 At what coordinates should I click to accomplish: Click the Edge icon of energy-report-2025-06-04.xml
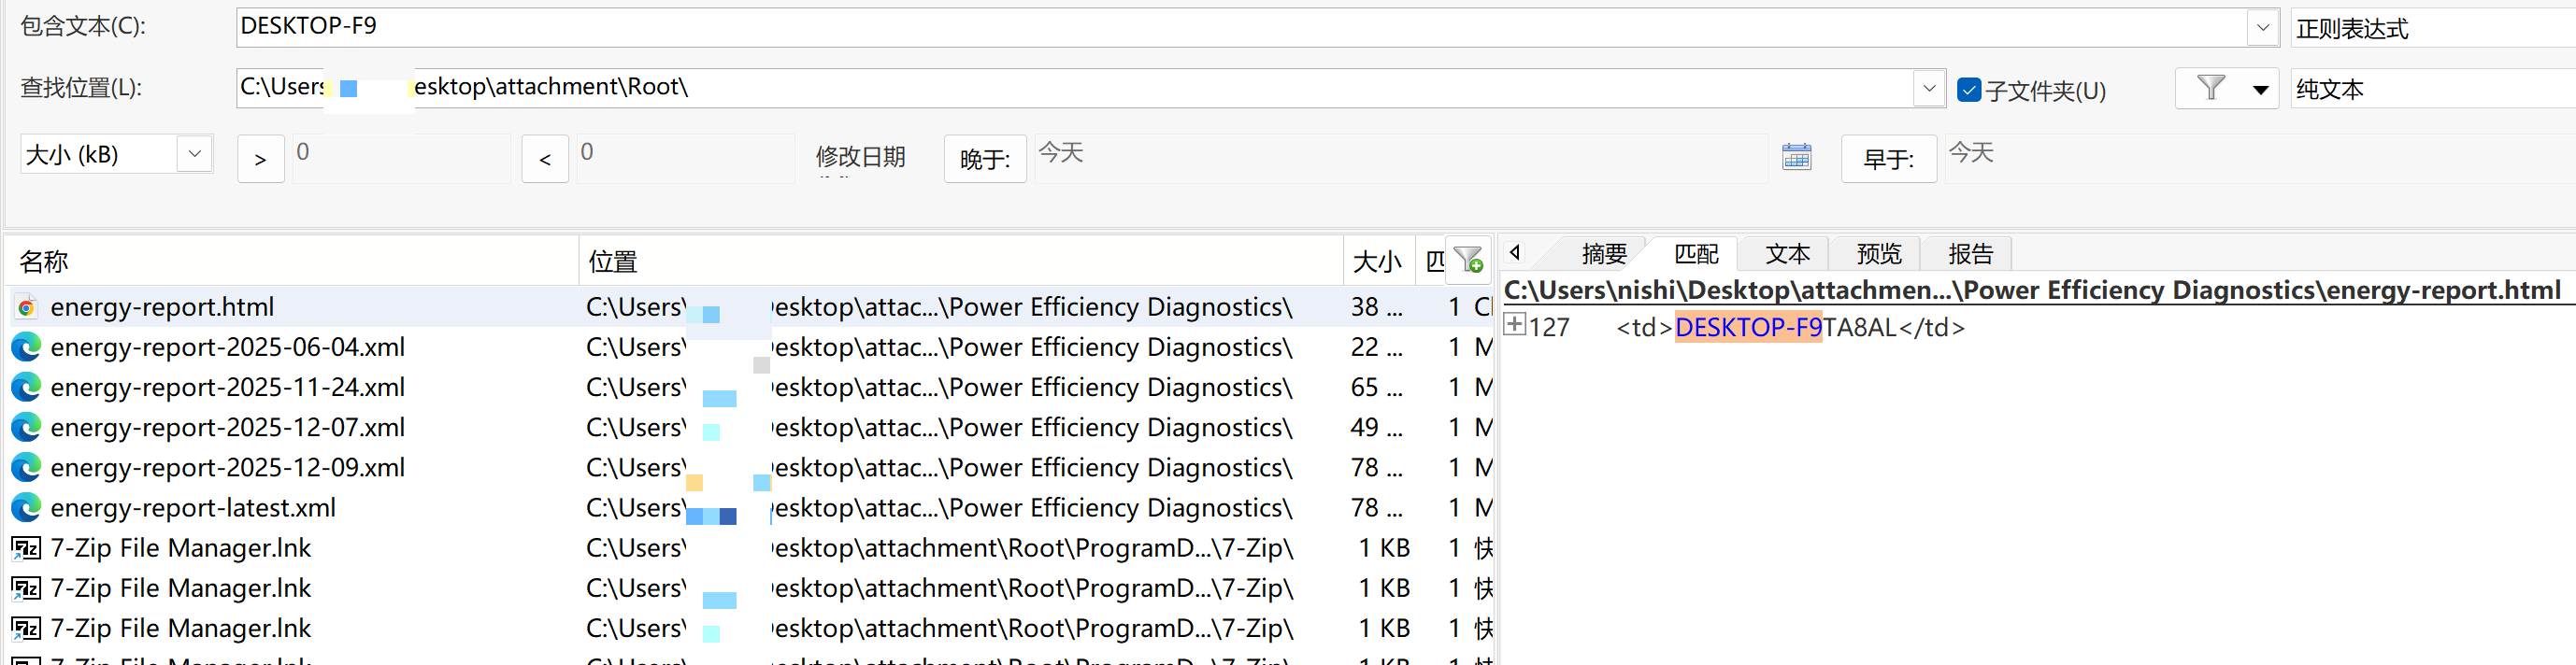(26, 348)
